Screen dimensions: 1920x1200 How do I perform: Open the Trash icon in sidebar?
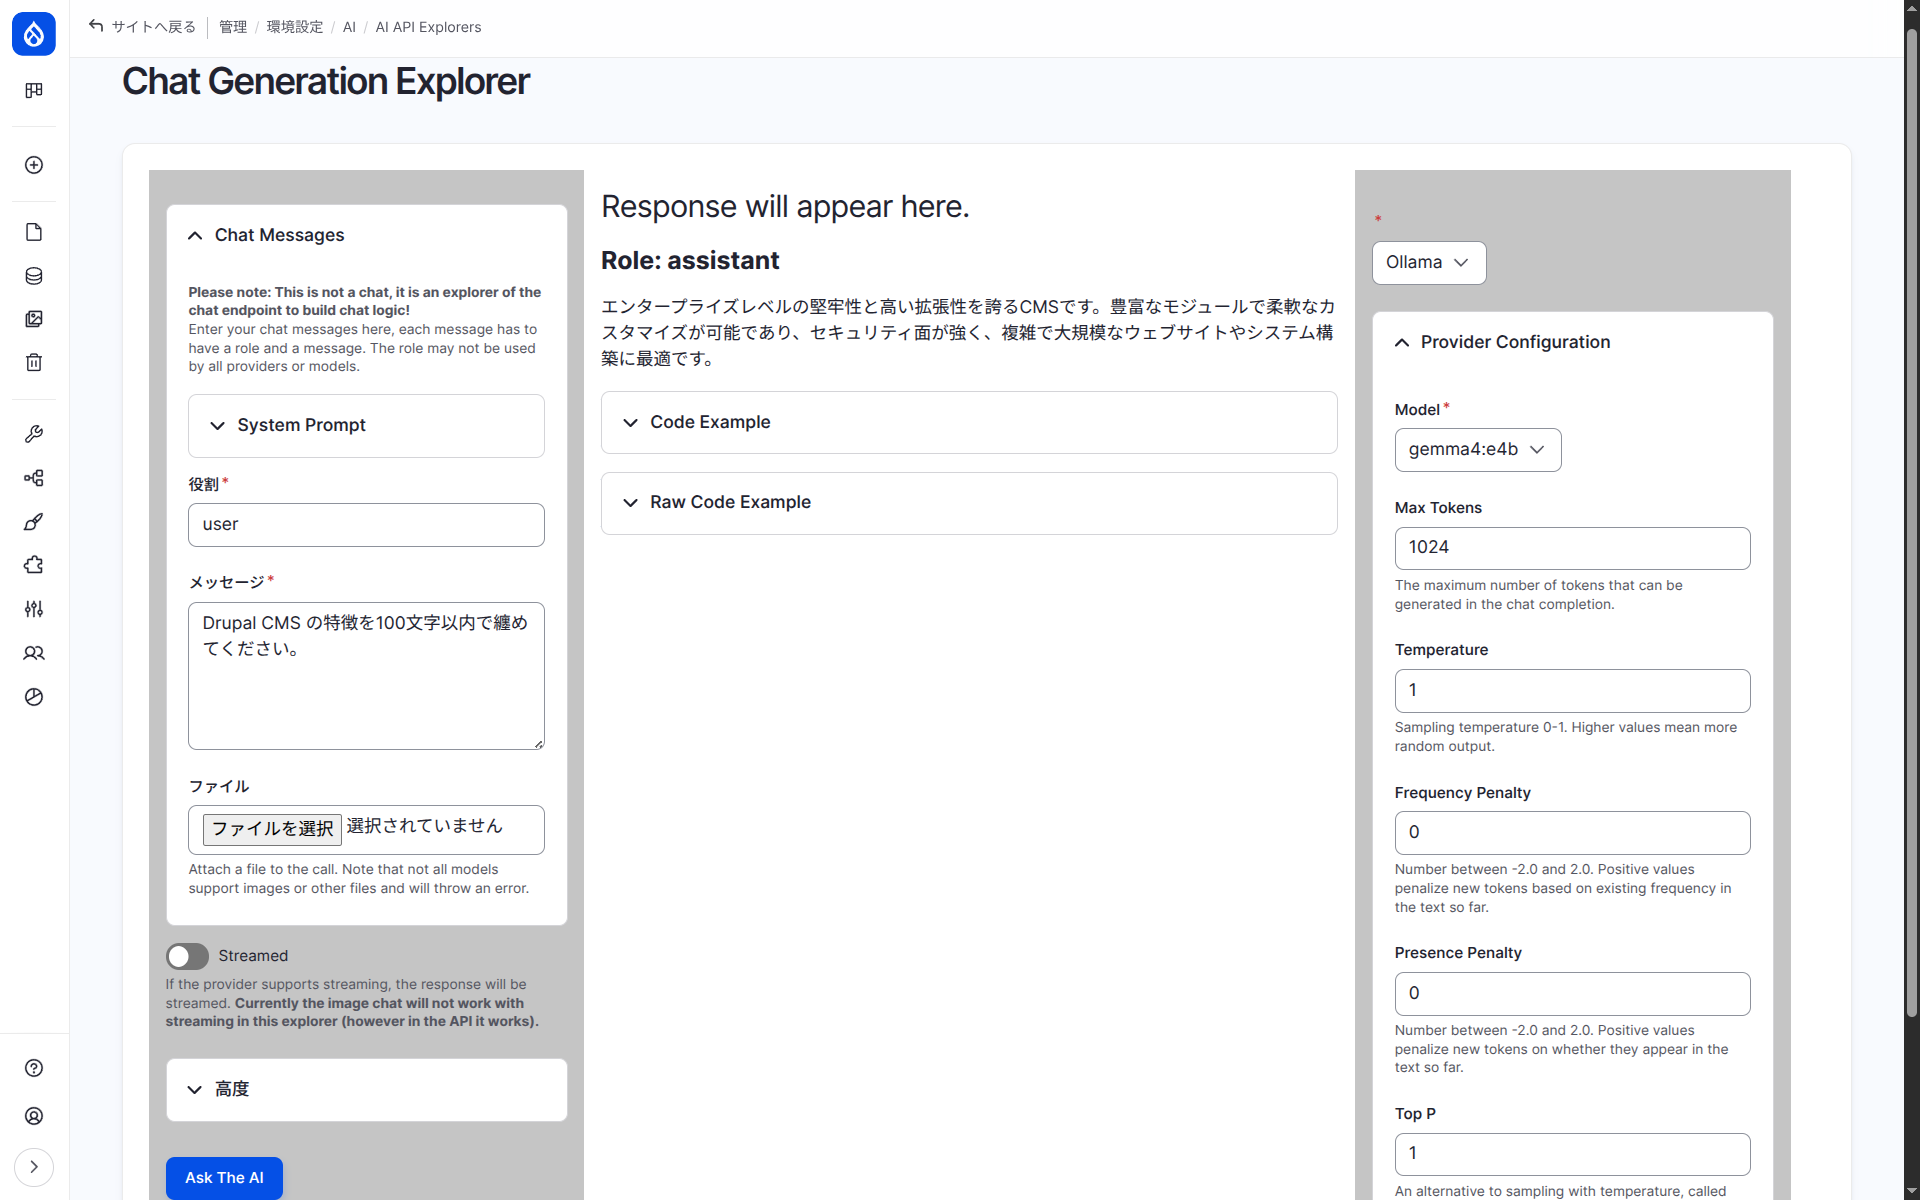coord(34,362)
